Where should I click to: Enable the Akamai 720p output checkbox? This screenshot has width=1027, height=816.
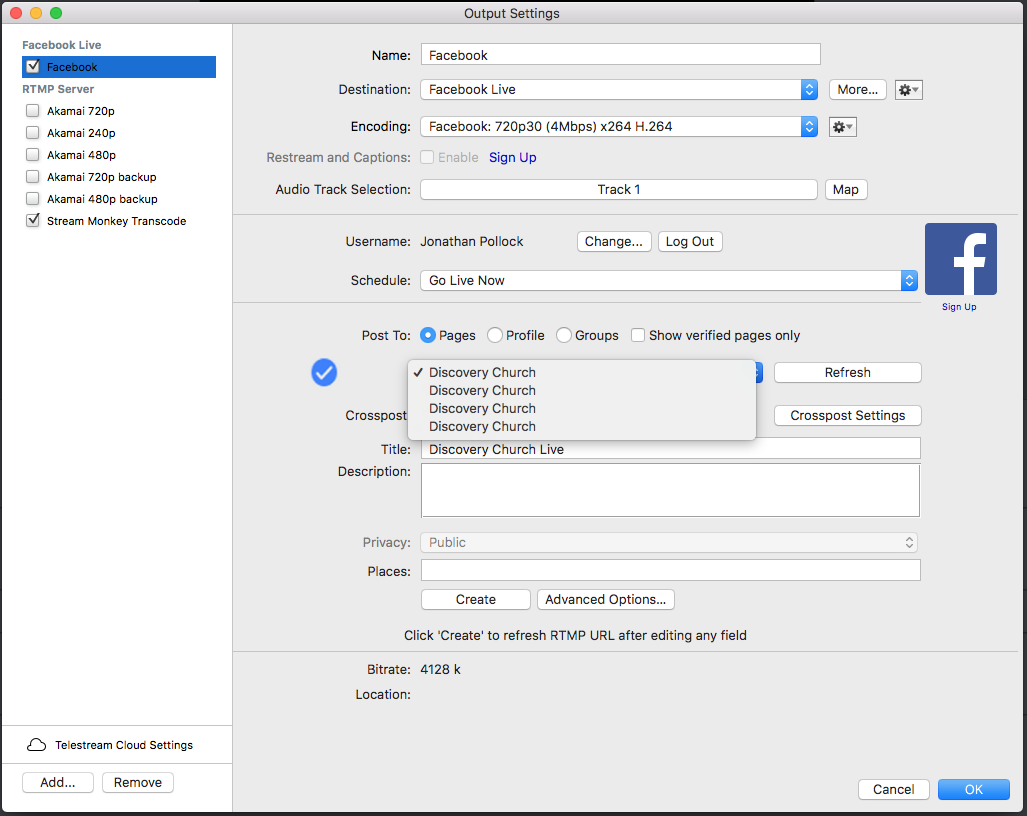tap(33, 111)
